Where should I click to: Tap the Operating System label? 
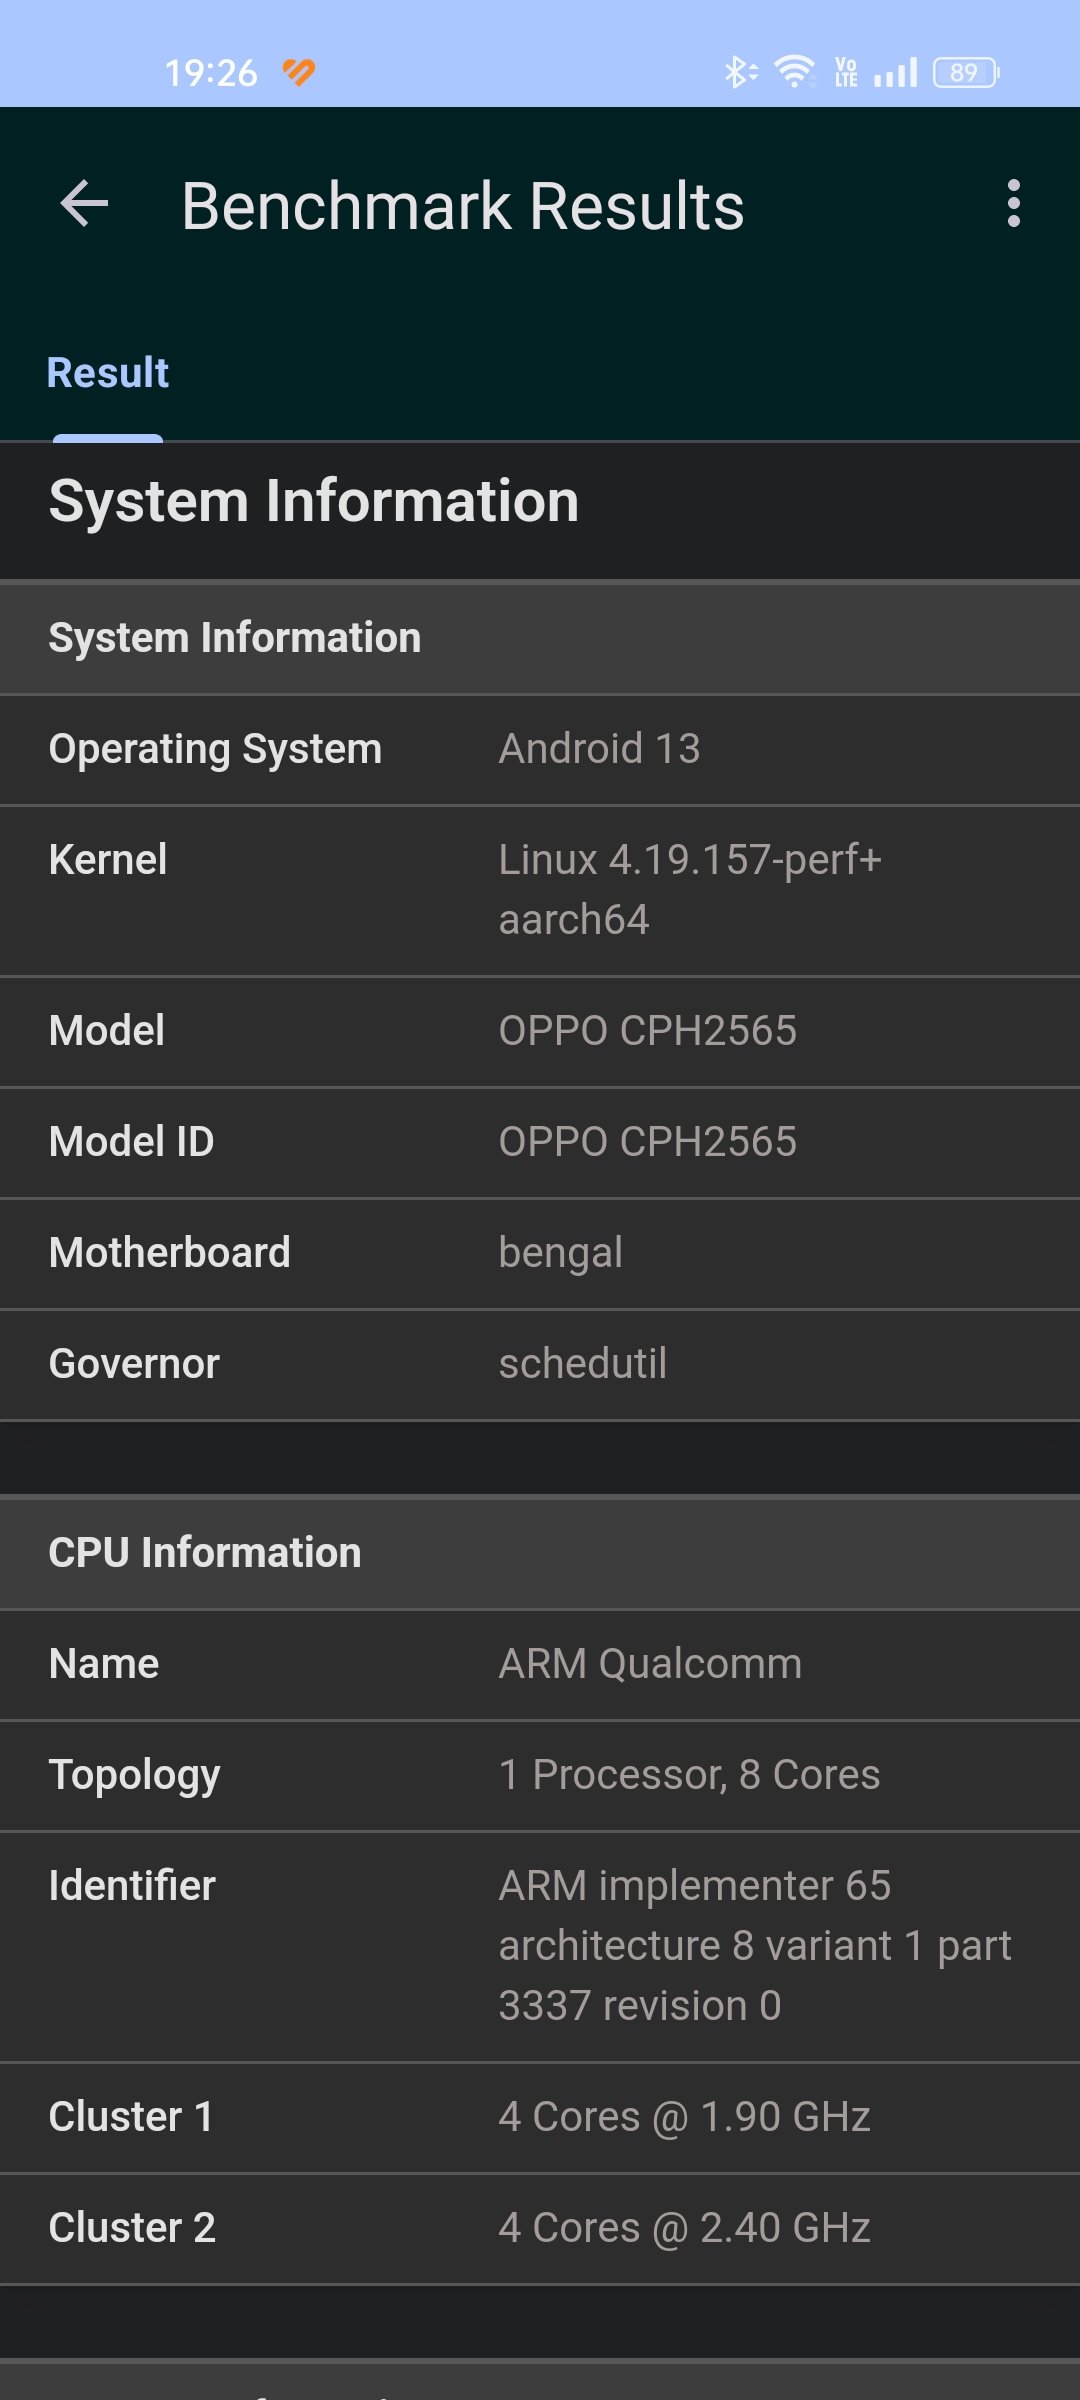215,750
